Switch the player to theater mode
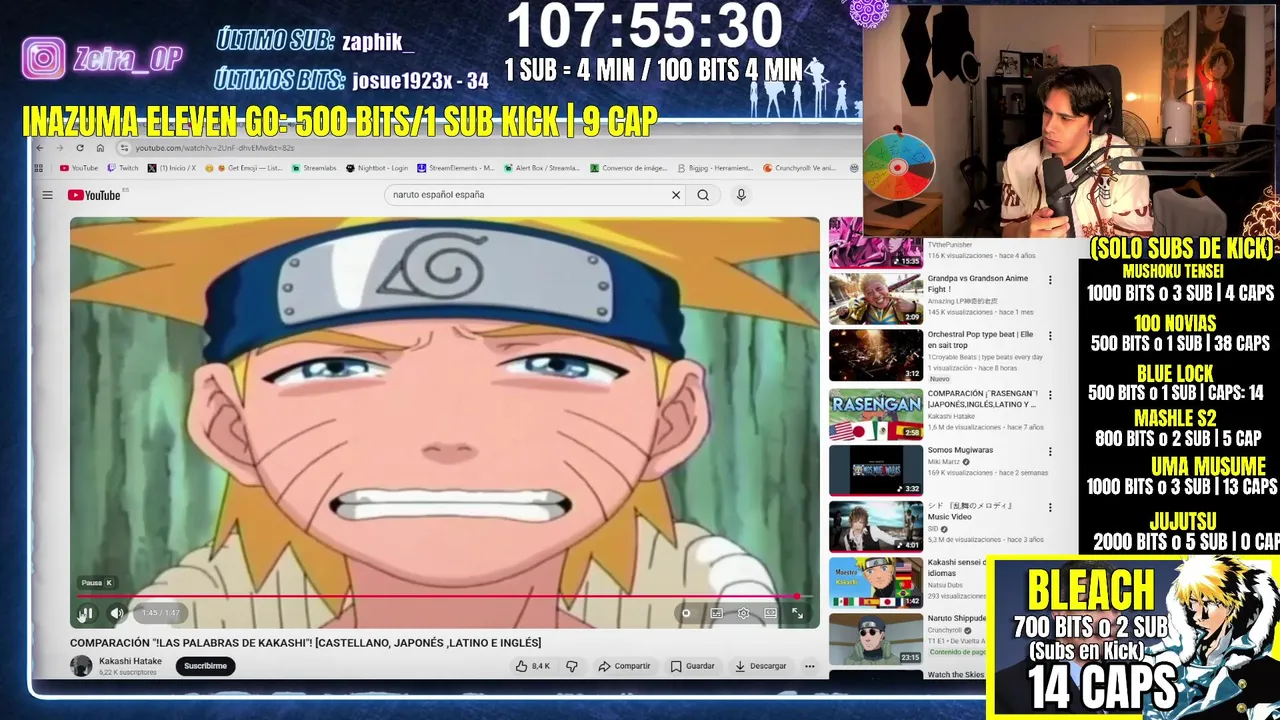 click(x=770, y=613)
